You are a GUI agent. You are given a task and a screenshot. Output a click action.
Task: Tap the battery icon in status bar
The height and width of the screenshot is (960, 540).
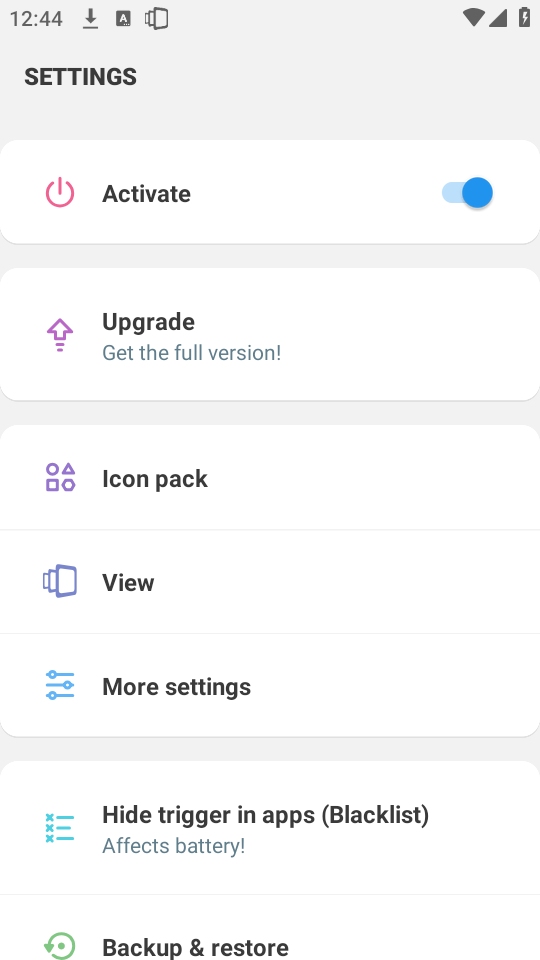(x=524, y=17)
